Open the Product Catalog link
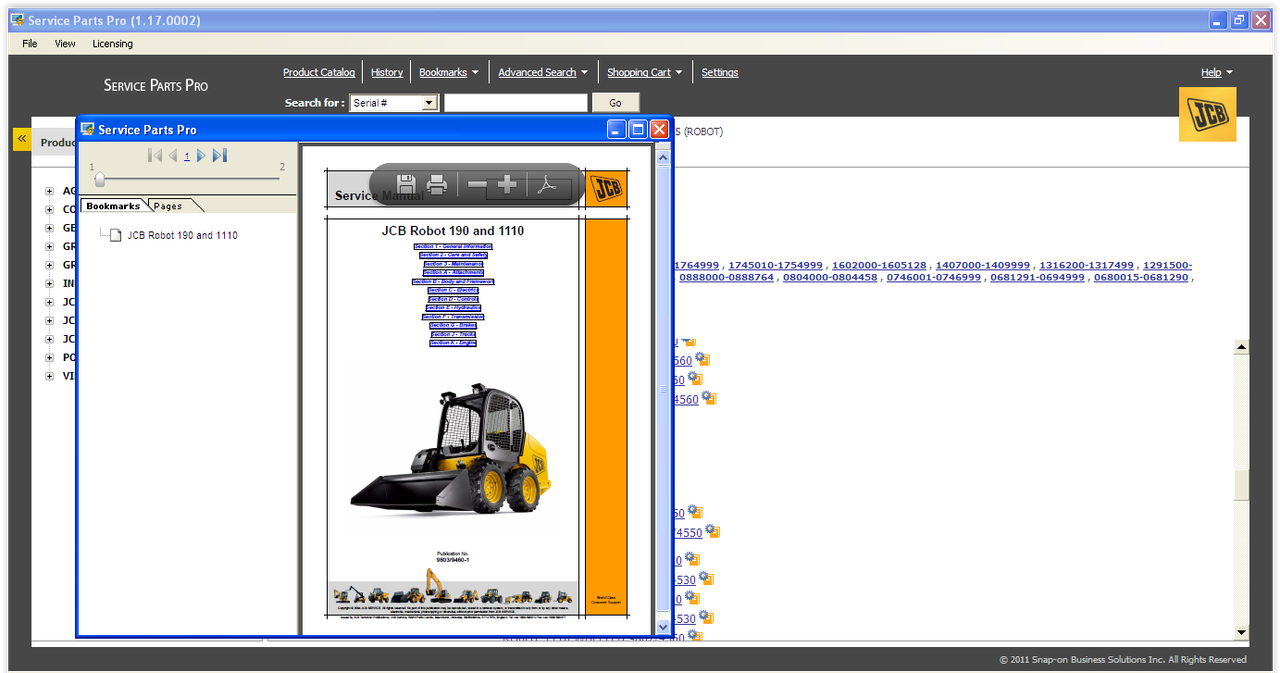 click(319, 72)
